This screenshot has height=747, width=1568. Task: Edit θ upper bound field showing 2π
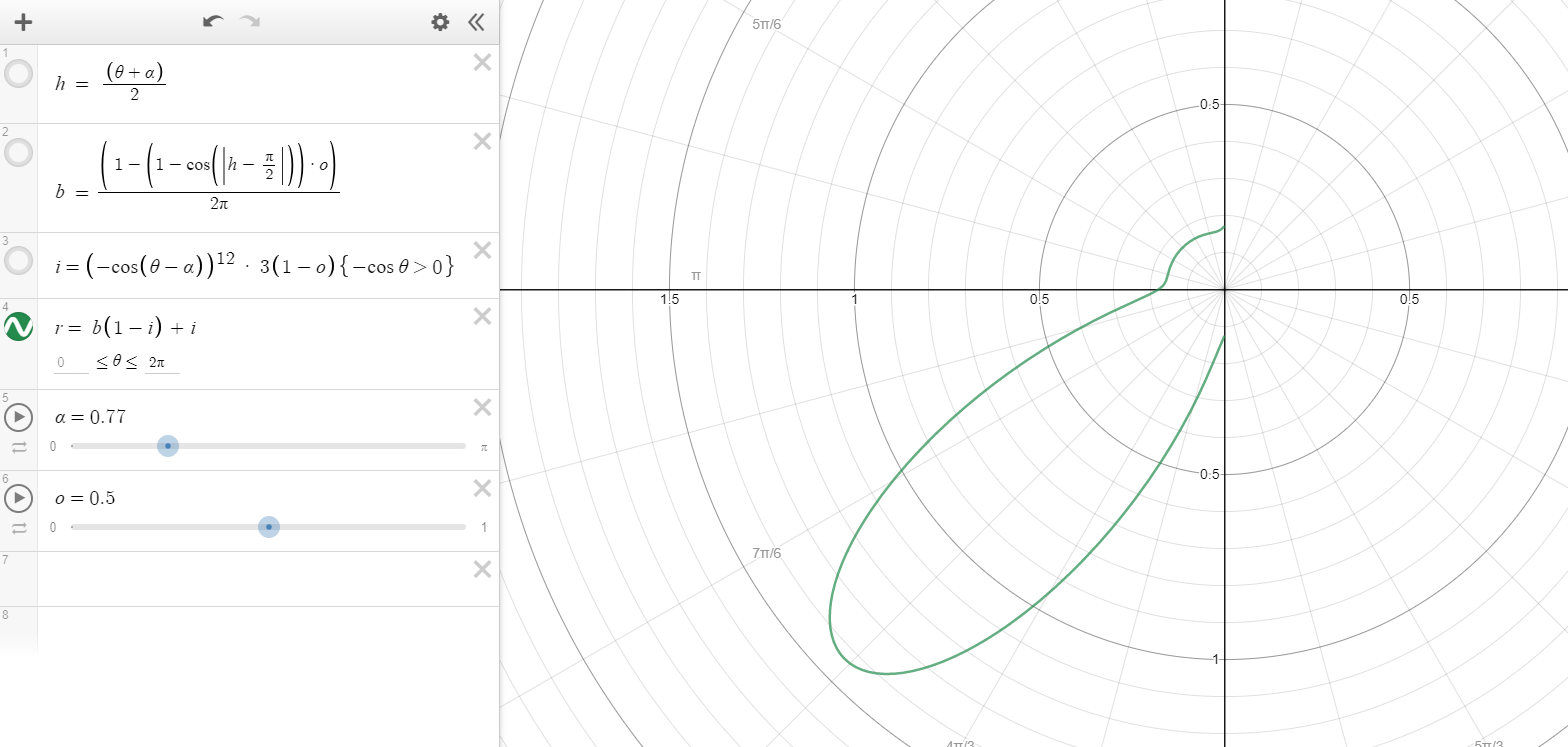pos(163,363)
